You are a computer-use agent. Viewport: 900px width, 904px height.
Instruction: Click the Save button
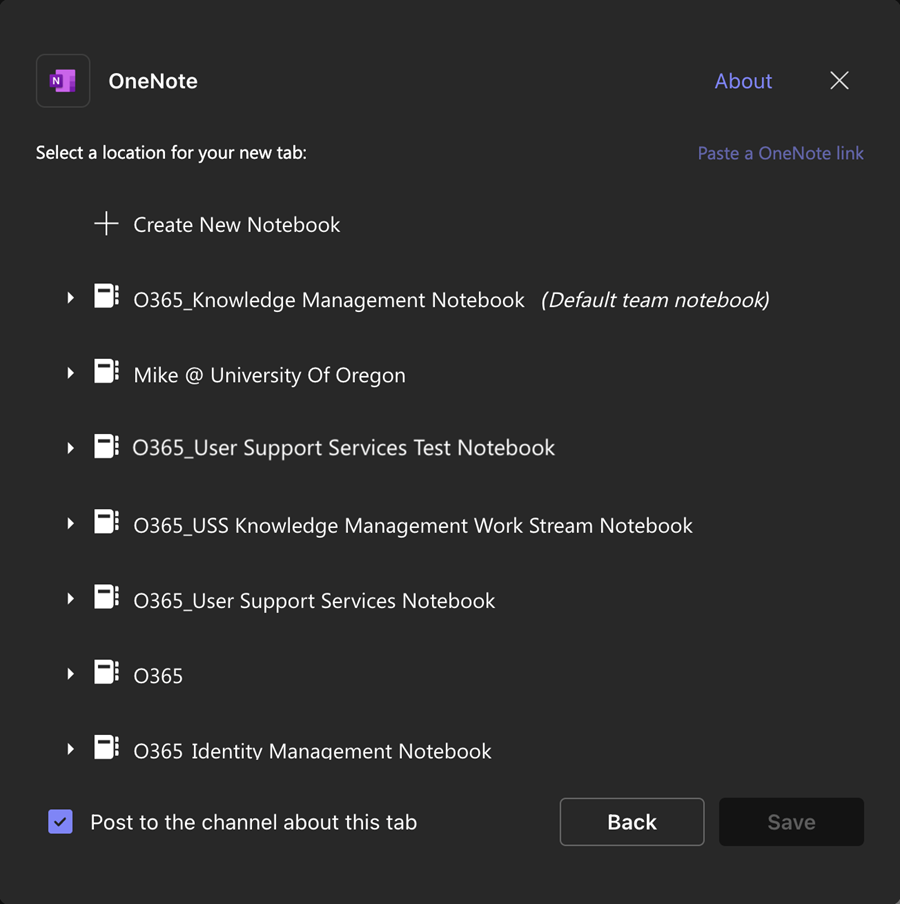(x=791, y=822)
